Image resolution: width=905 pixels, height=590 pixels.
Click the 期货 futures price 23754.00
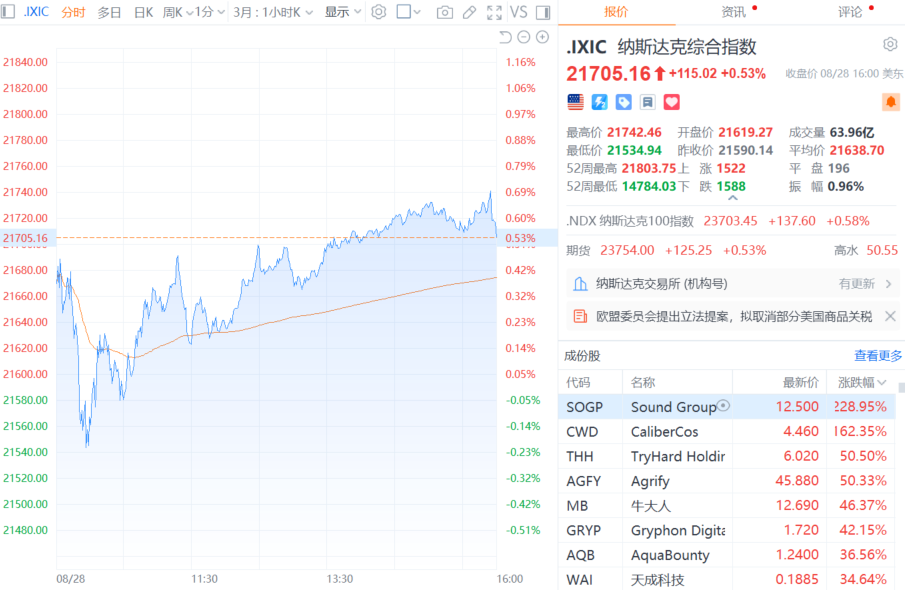(627, 251)
